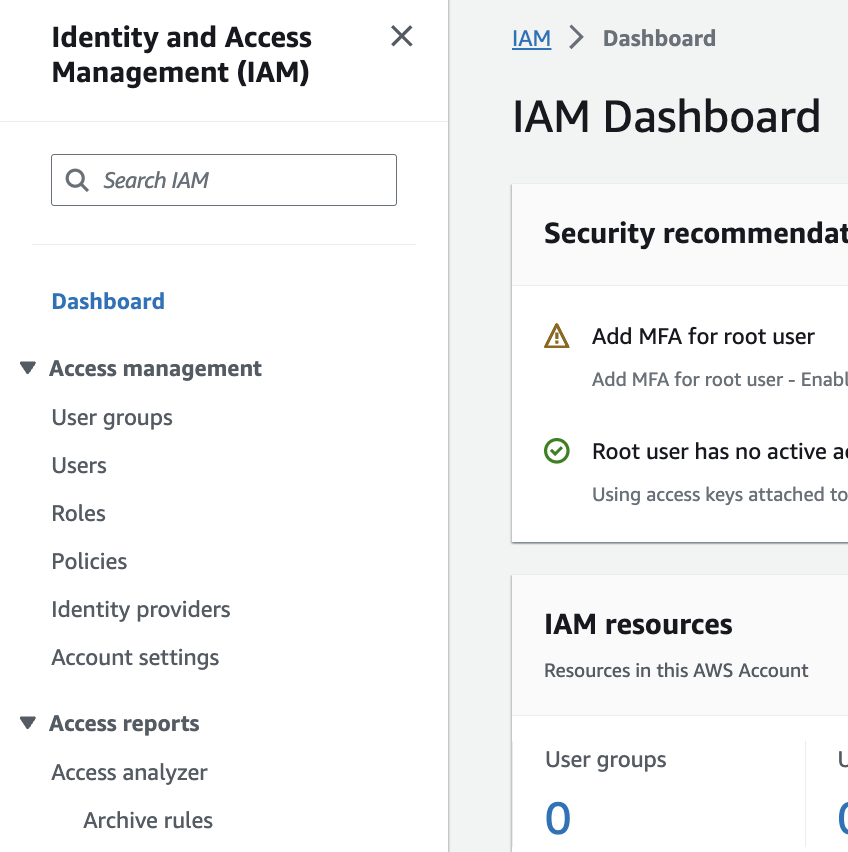848x852 pixels.
Task: Click the magnifier icon in Search IAM
Action: coord(77,180)
